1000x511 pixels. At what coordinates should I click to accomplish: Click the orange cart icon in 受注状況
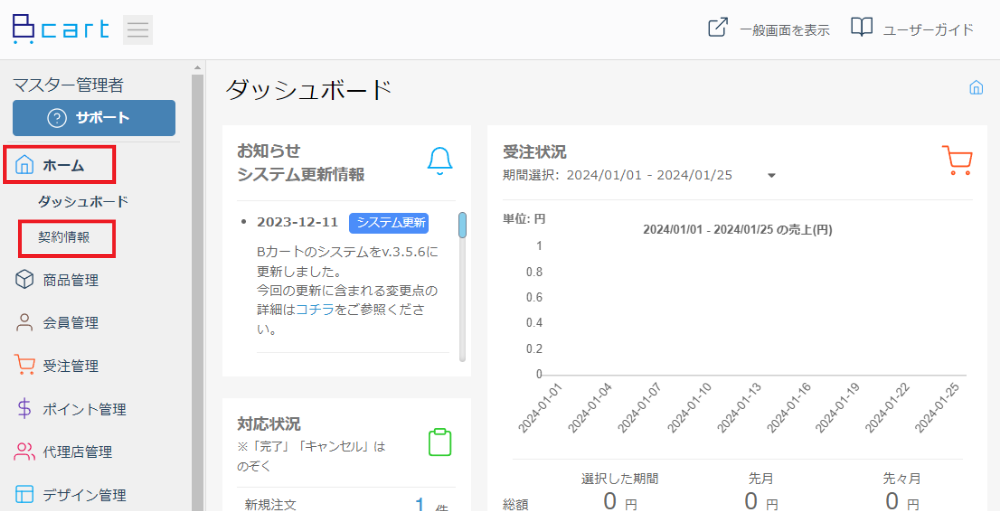pyautogui.click(x=957, y=159)
